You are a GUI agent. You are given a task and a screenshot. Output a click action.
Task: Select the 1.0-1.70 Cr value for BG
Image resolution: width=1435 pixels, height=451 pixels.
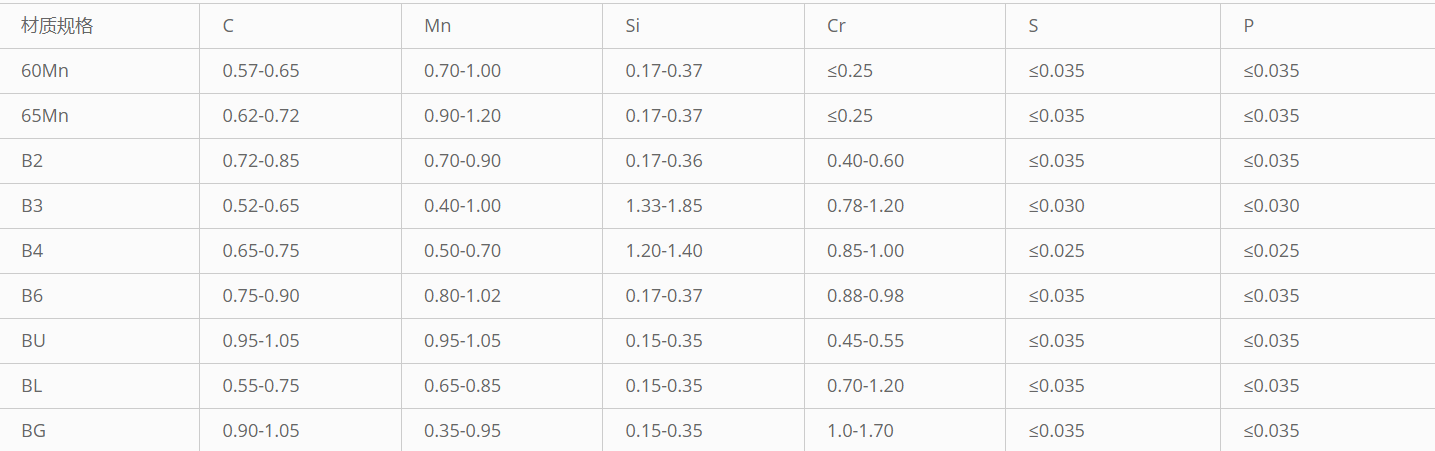860,431
